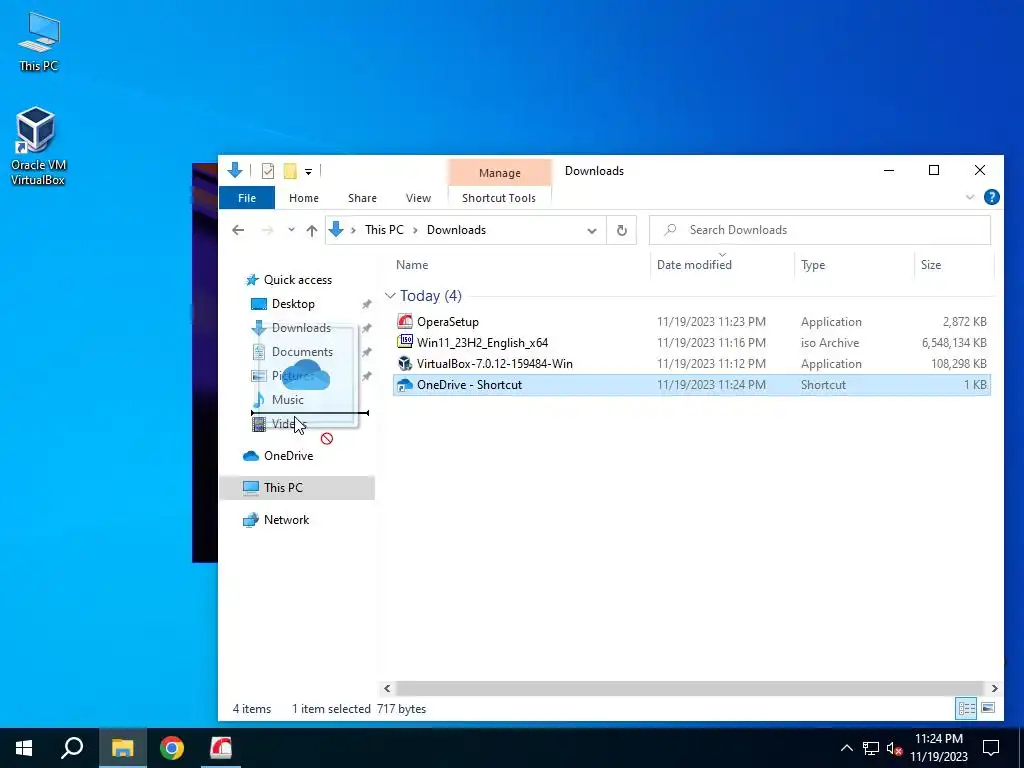Show hidden system tray icons
Screen dimensions: 1024x768
(x=846, y=748)
